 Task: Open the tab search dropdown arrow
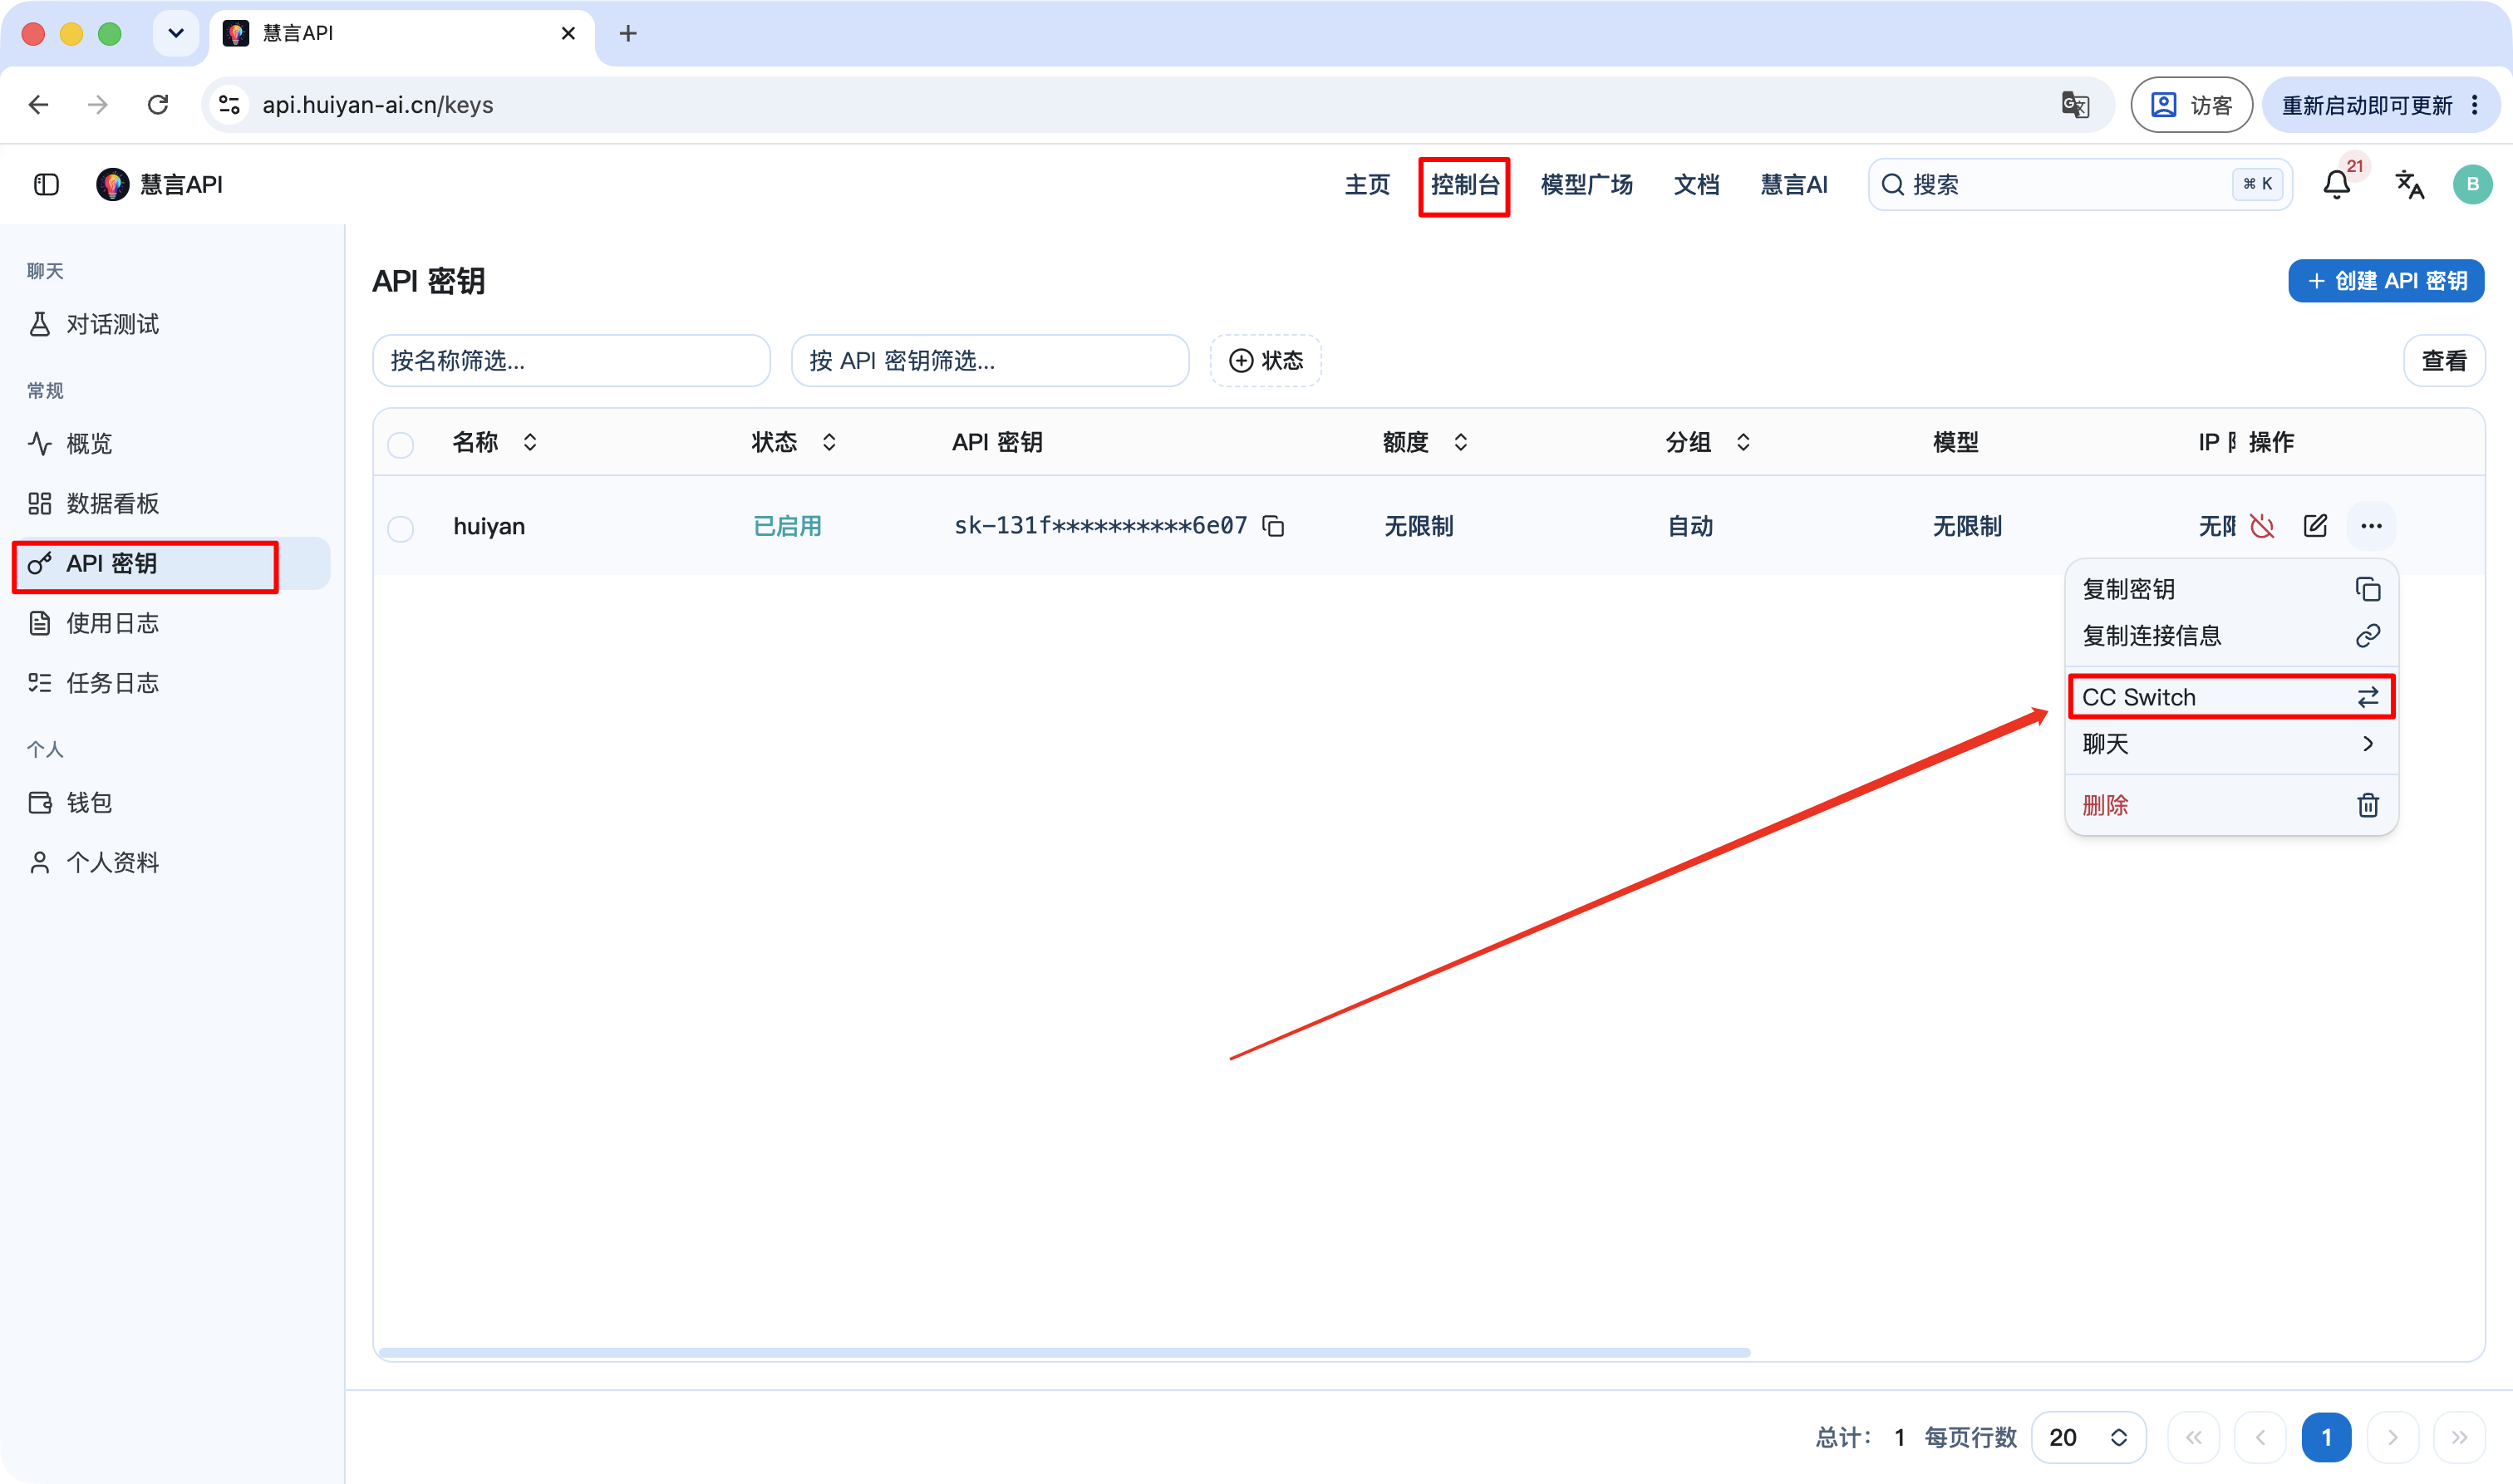tap(176, 33)
